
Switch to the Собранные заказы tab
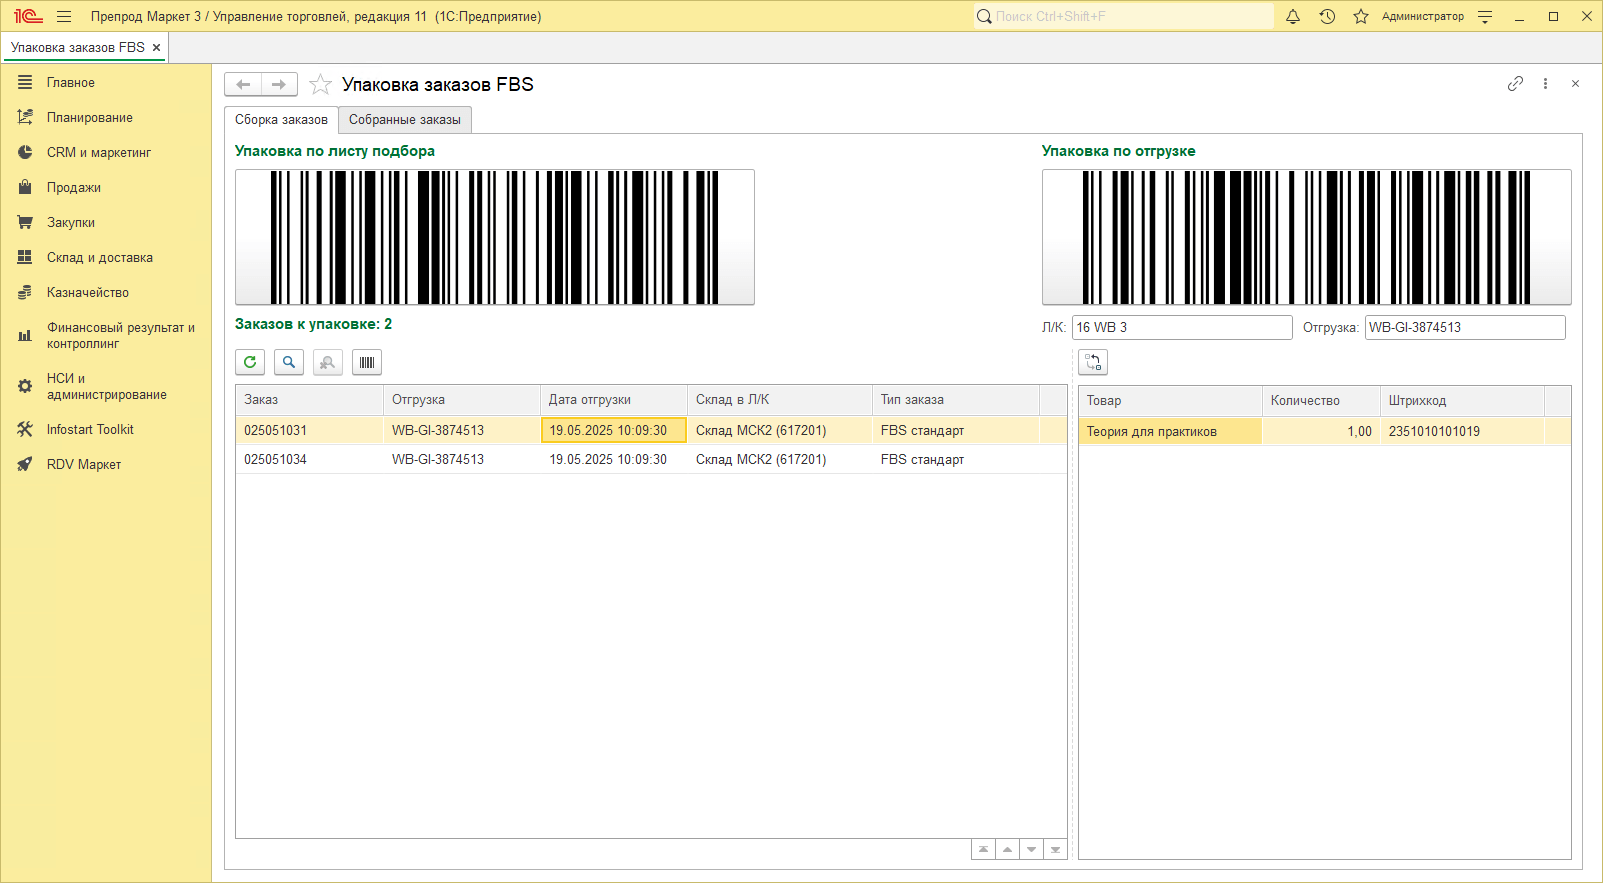[405, 120]
